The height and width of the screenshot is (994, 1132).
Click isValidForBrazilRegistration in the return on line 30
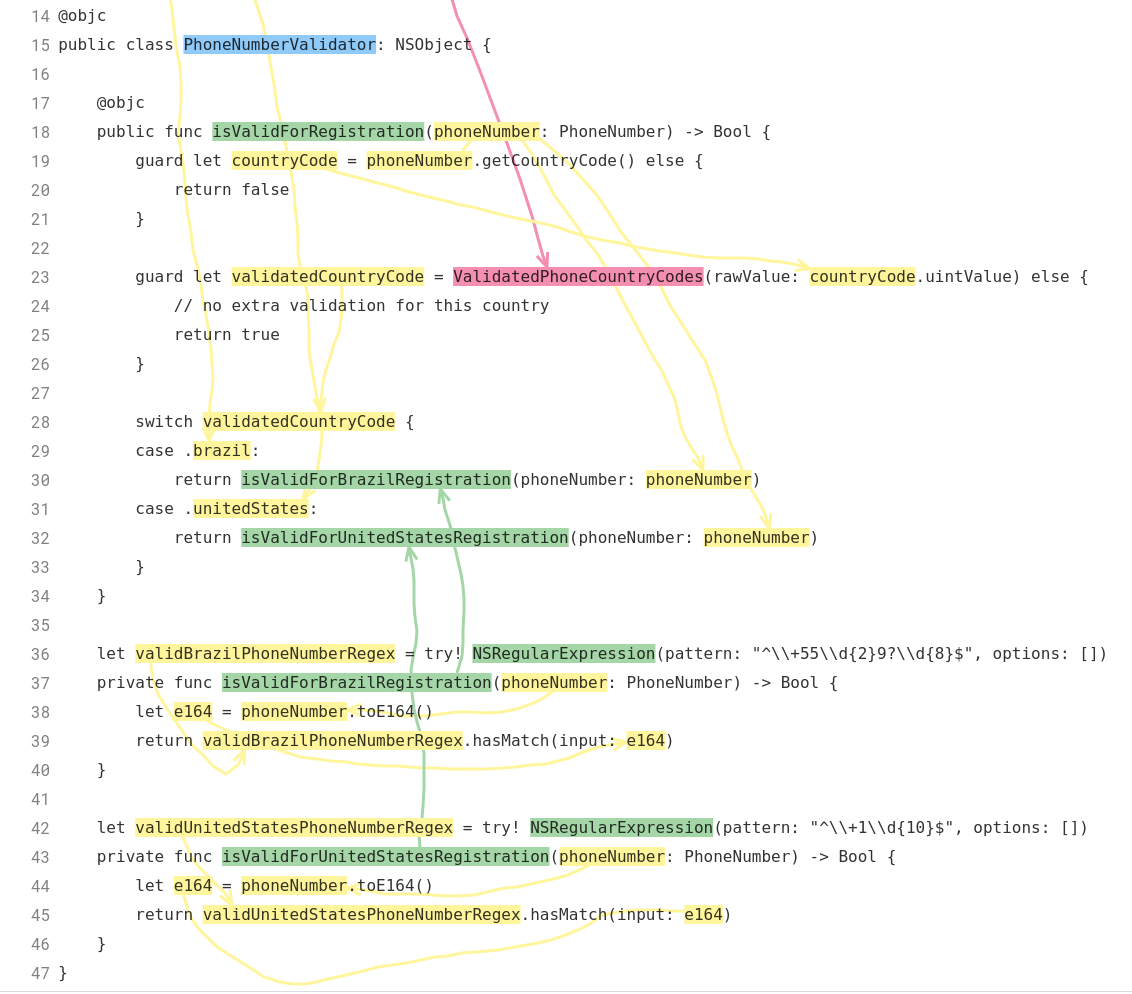coord(376,479)
